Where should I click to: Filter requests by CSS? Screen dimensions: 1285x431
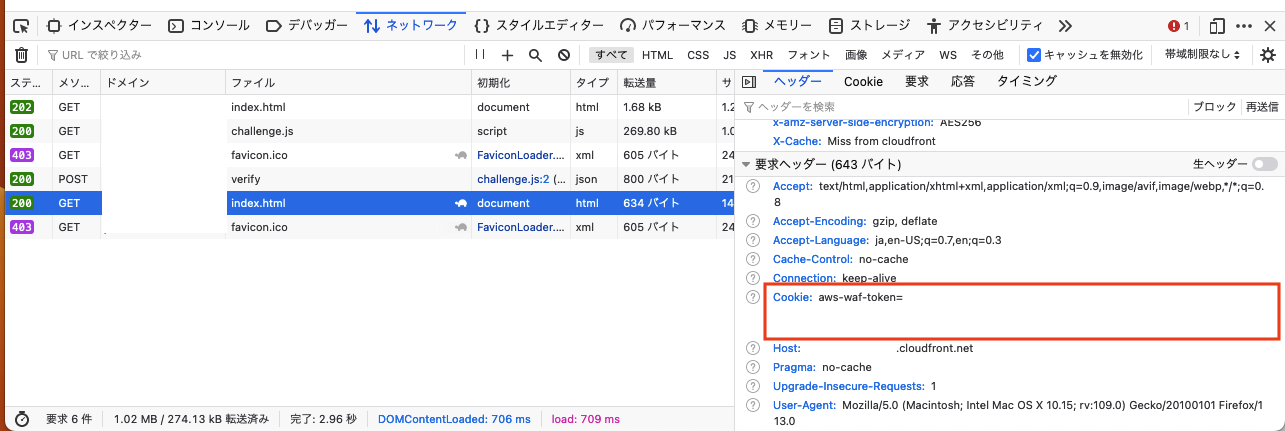pyautogui.click(x=698, y=55)
